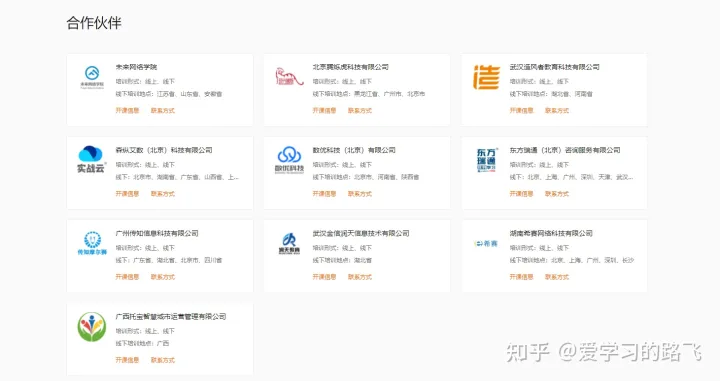Open 联系方式 for 东方瑞通(北京)咨询服务有限公司

557,194
